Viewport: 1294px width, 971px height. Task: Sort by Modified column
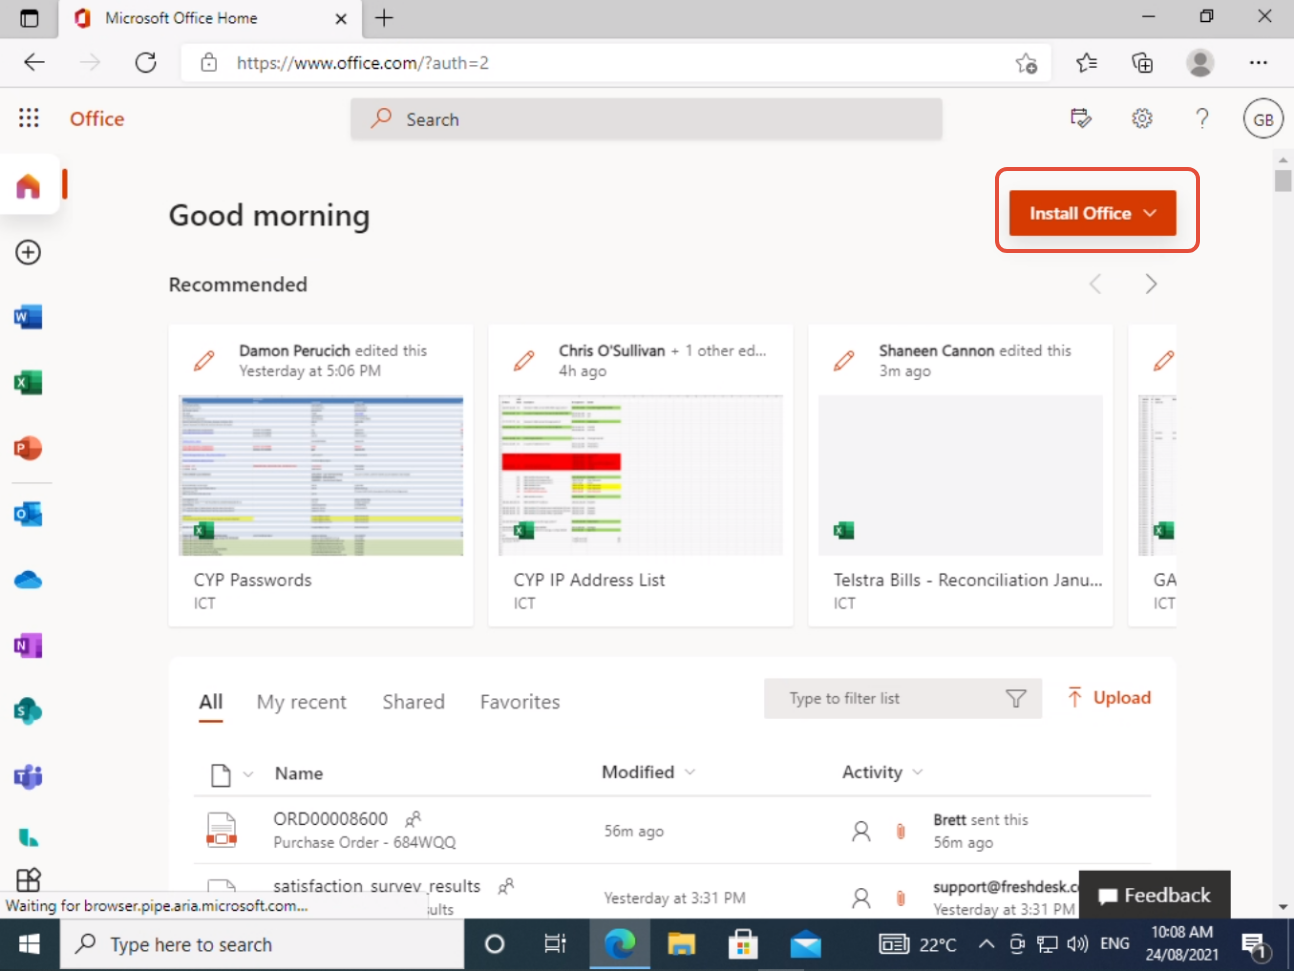(x=648, y=772)
